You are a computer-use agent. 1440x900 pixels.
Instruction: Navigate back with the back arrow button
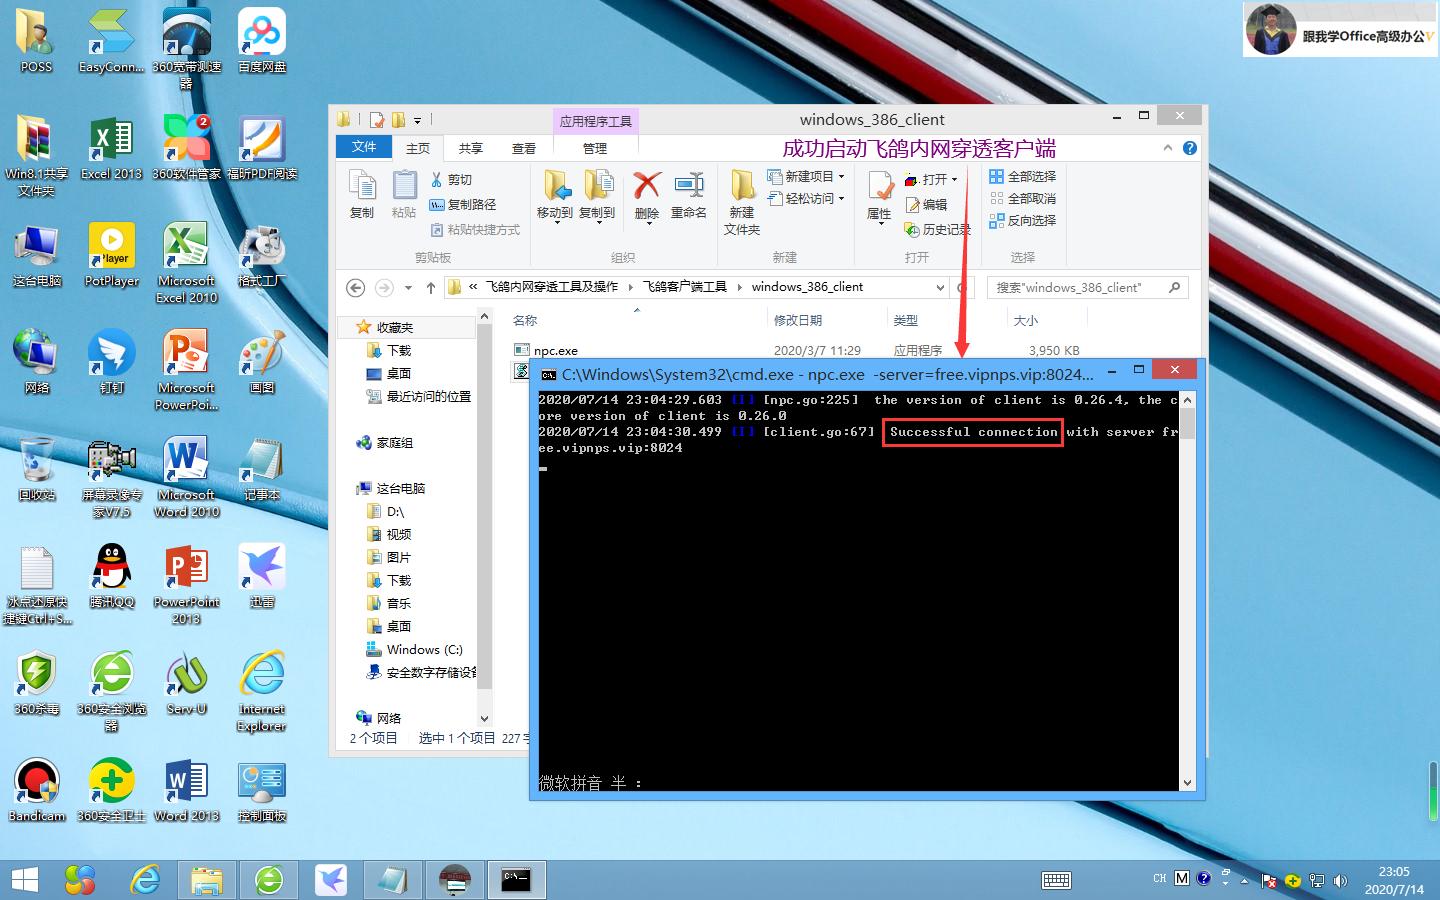[355, 287]
